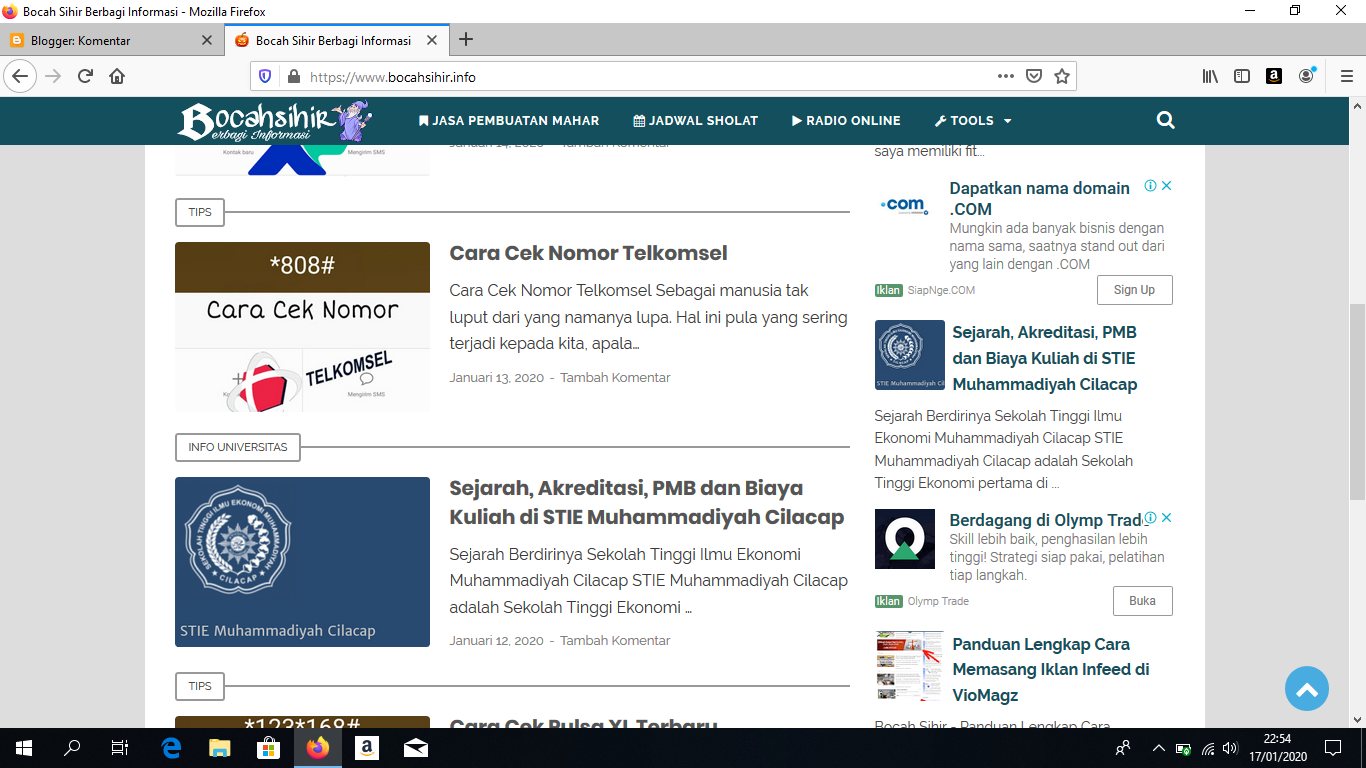Open STIE Muhammadiyah Cilacap main article title
This screenshot has height=768, width=1366.
(x=646, y=503)
